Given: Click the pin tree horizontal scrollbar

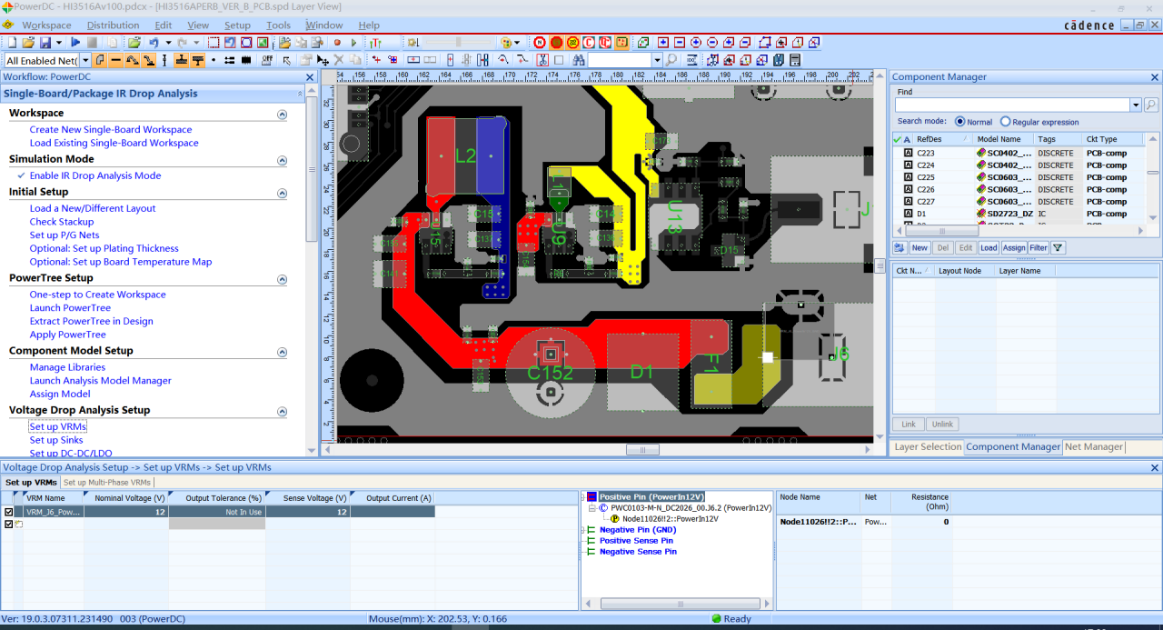Looking at the screenshot, I should point(679,604).
